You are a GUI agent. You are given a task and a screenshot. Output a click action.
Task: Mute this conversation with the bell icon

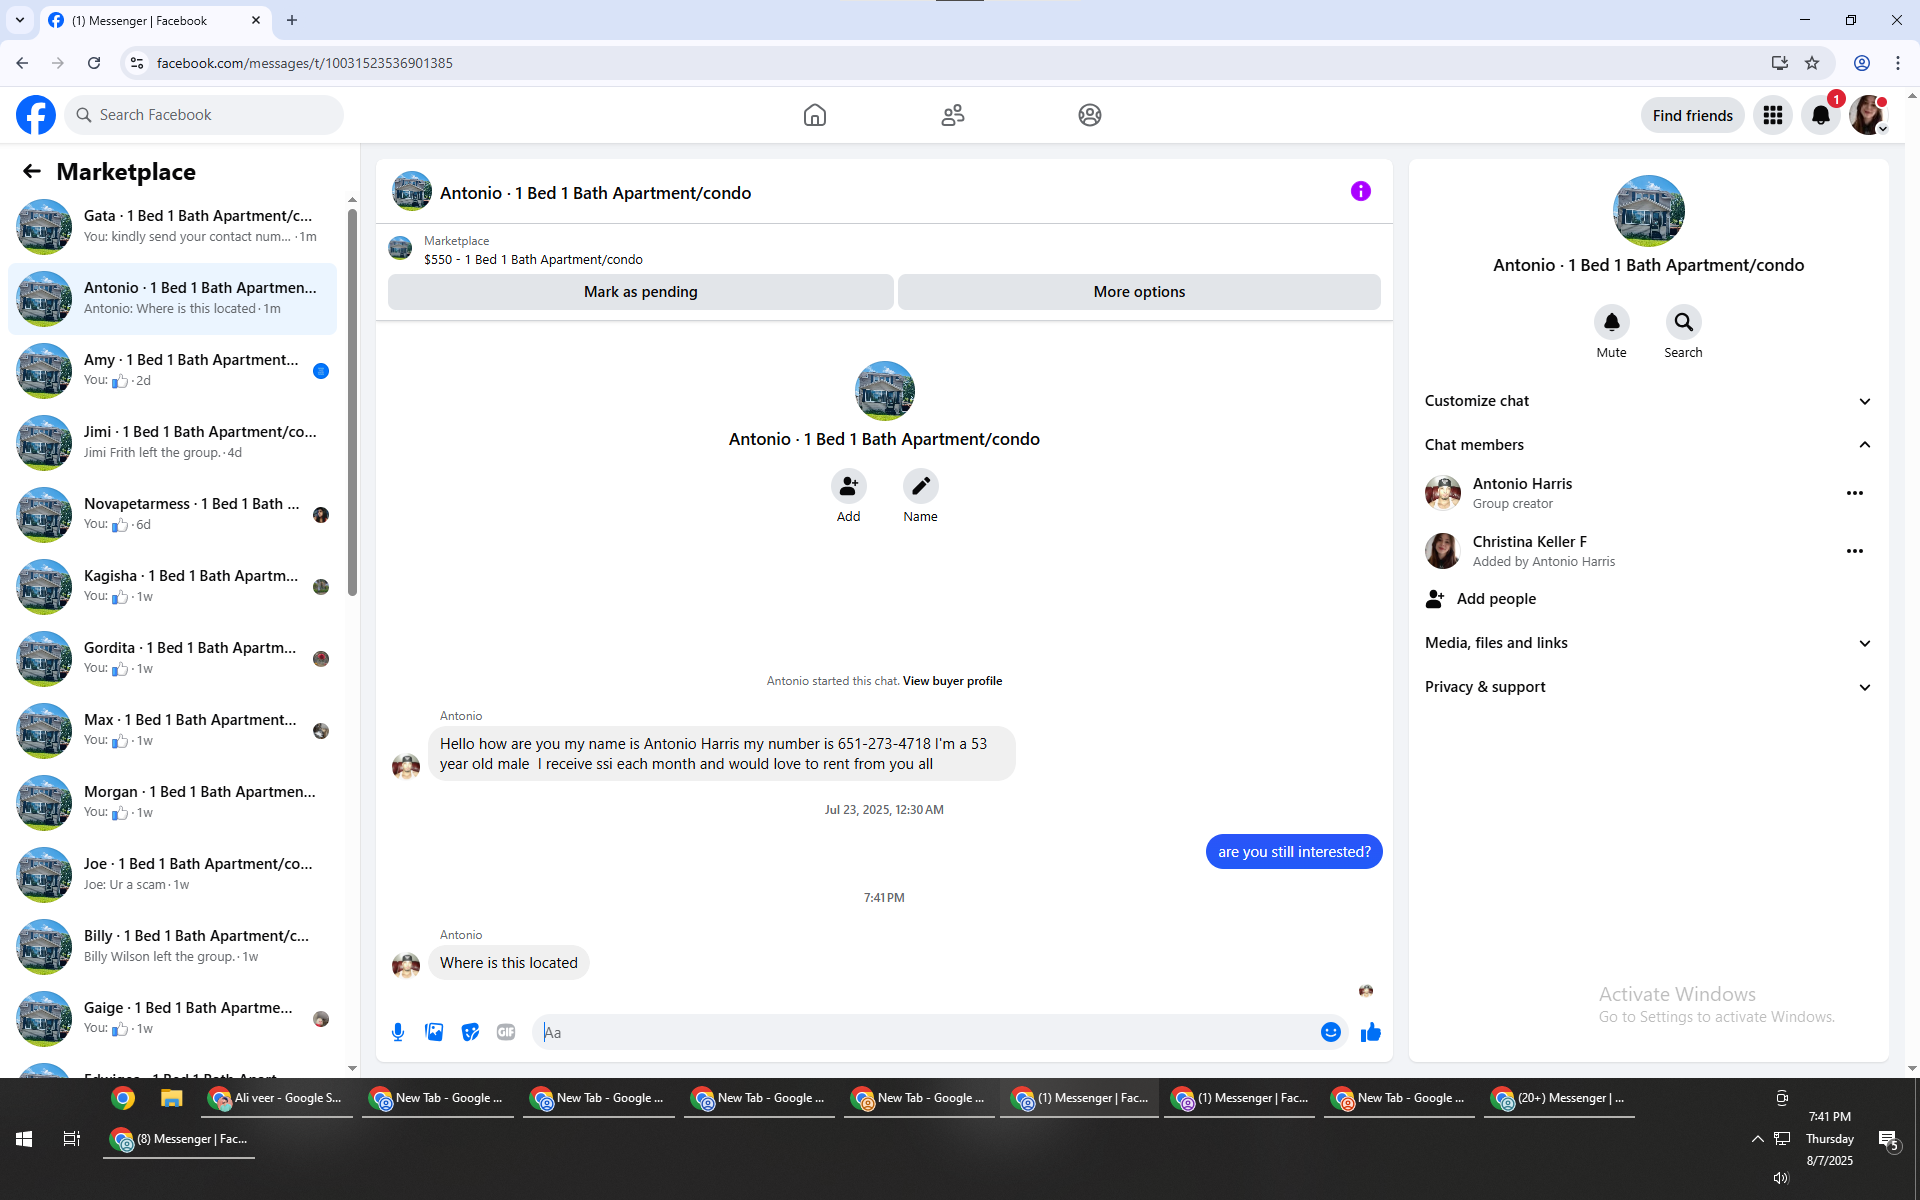tap(1611, 322)
